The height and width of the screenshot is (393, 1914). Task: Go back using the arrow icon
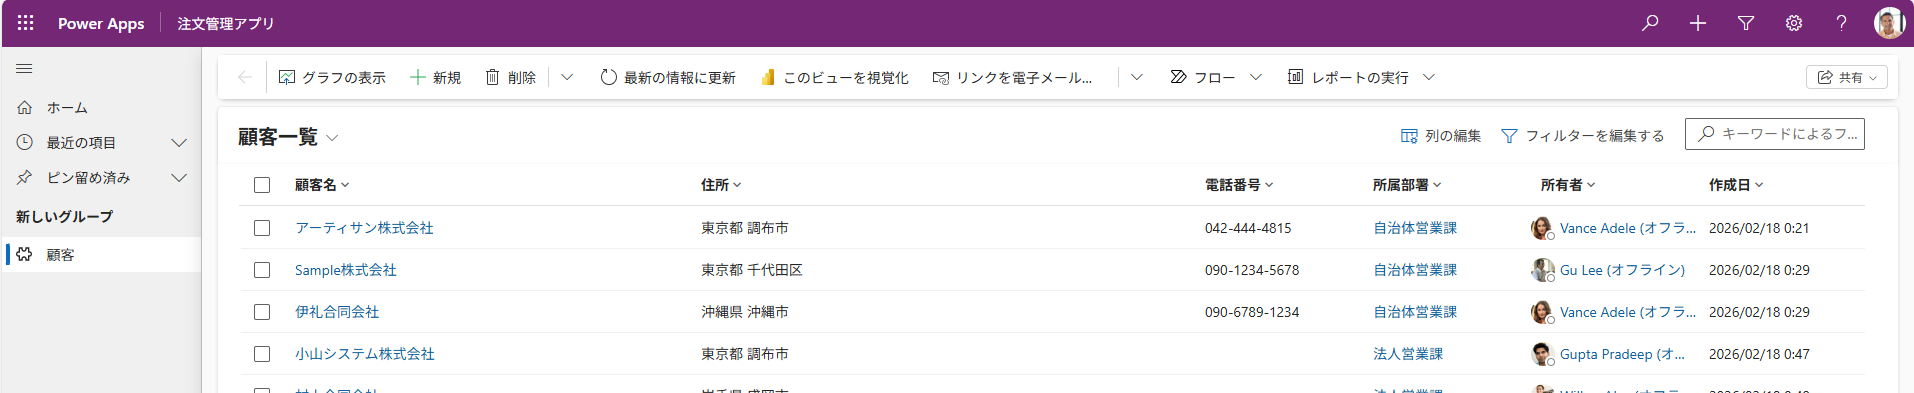244,77
